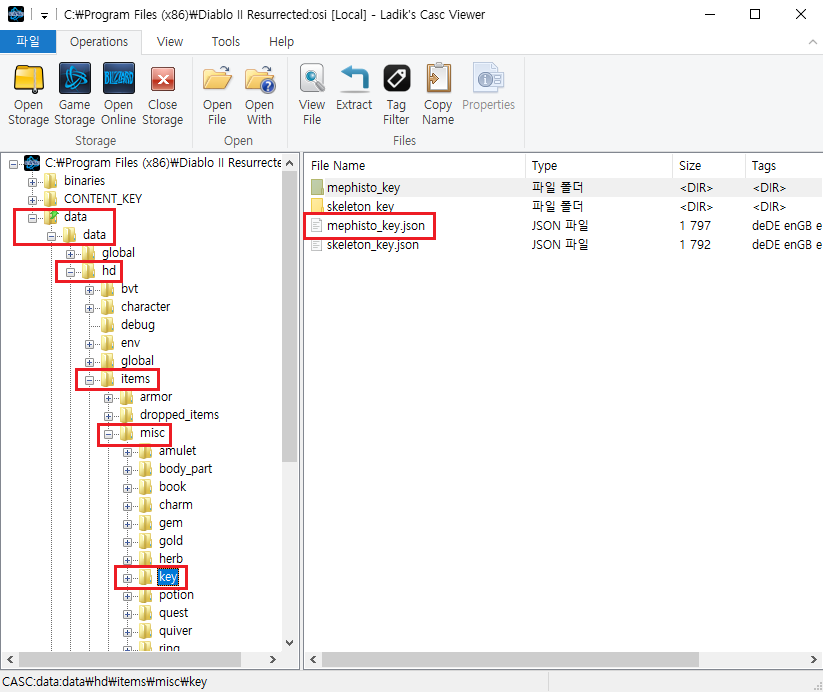Maximize the Casc Viewer window
823x692 pixels.
(x=755, y=14)
